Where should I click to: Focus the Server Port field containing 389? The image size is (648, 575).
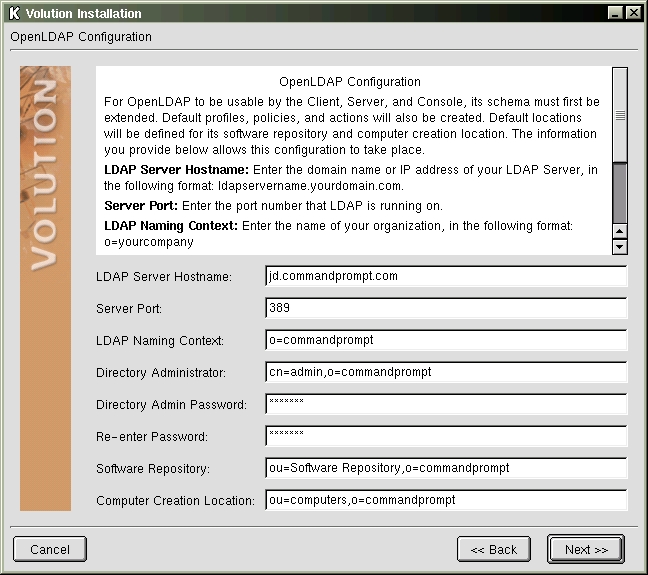pyautogui.click(x=446, y=308)
